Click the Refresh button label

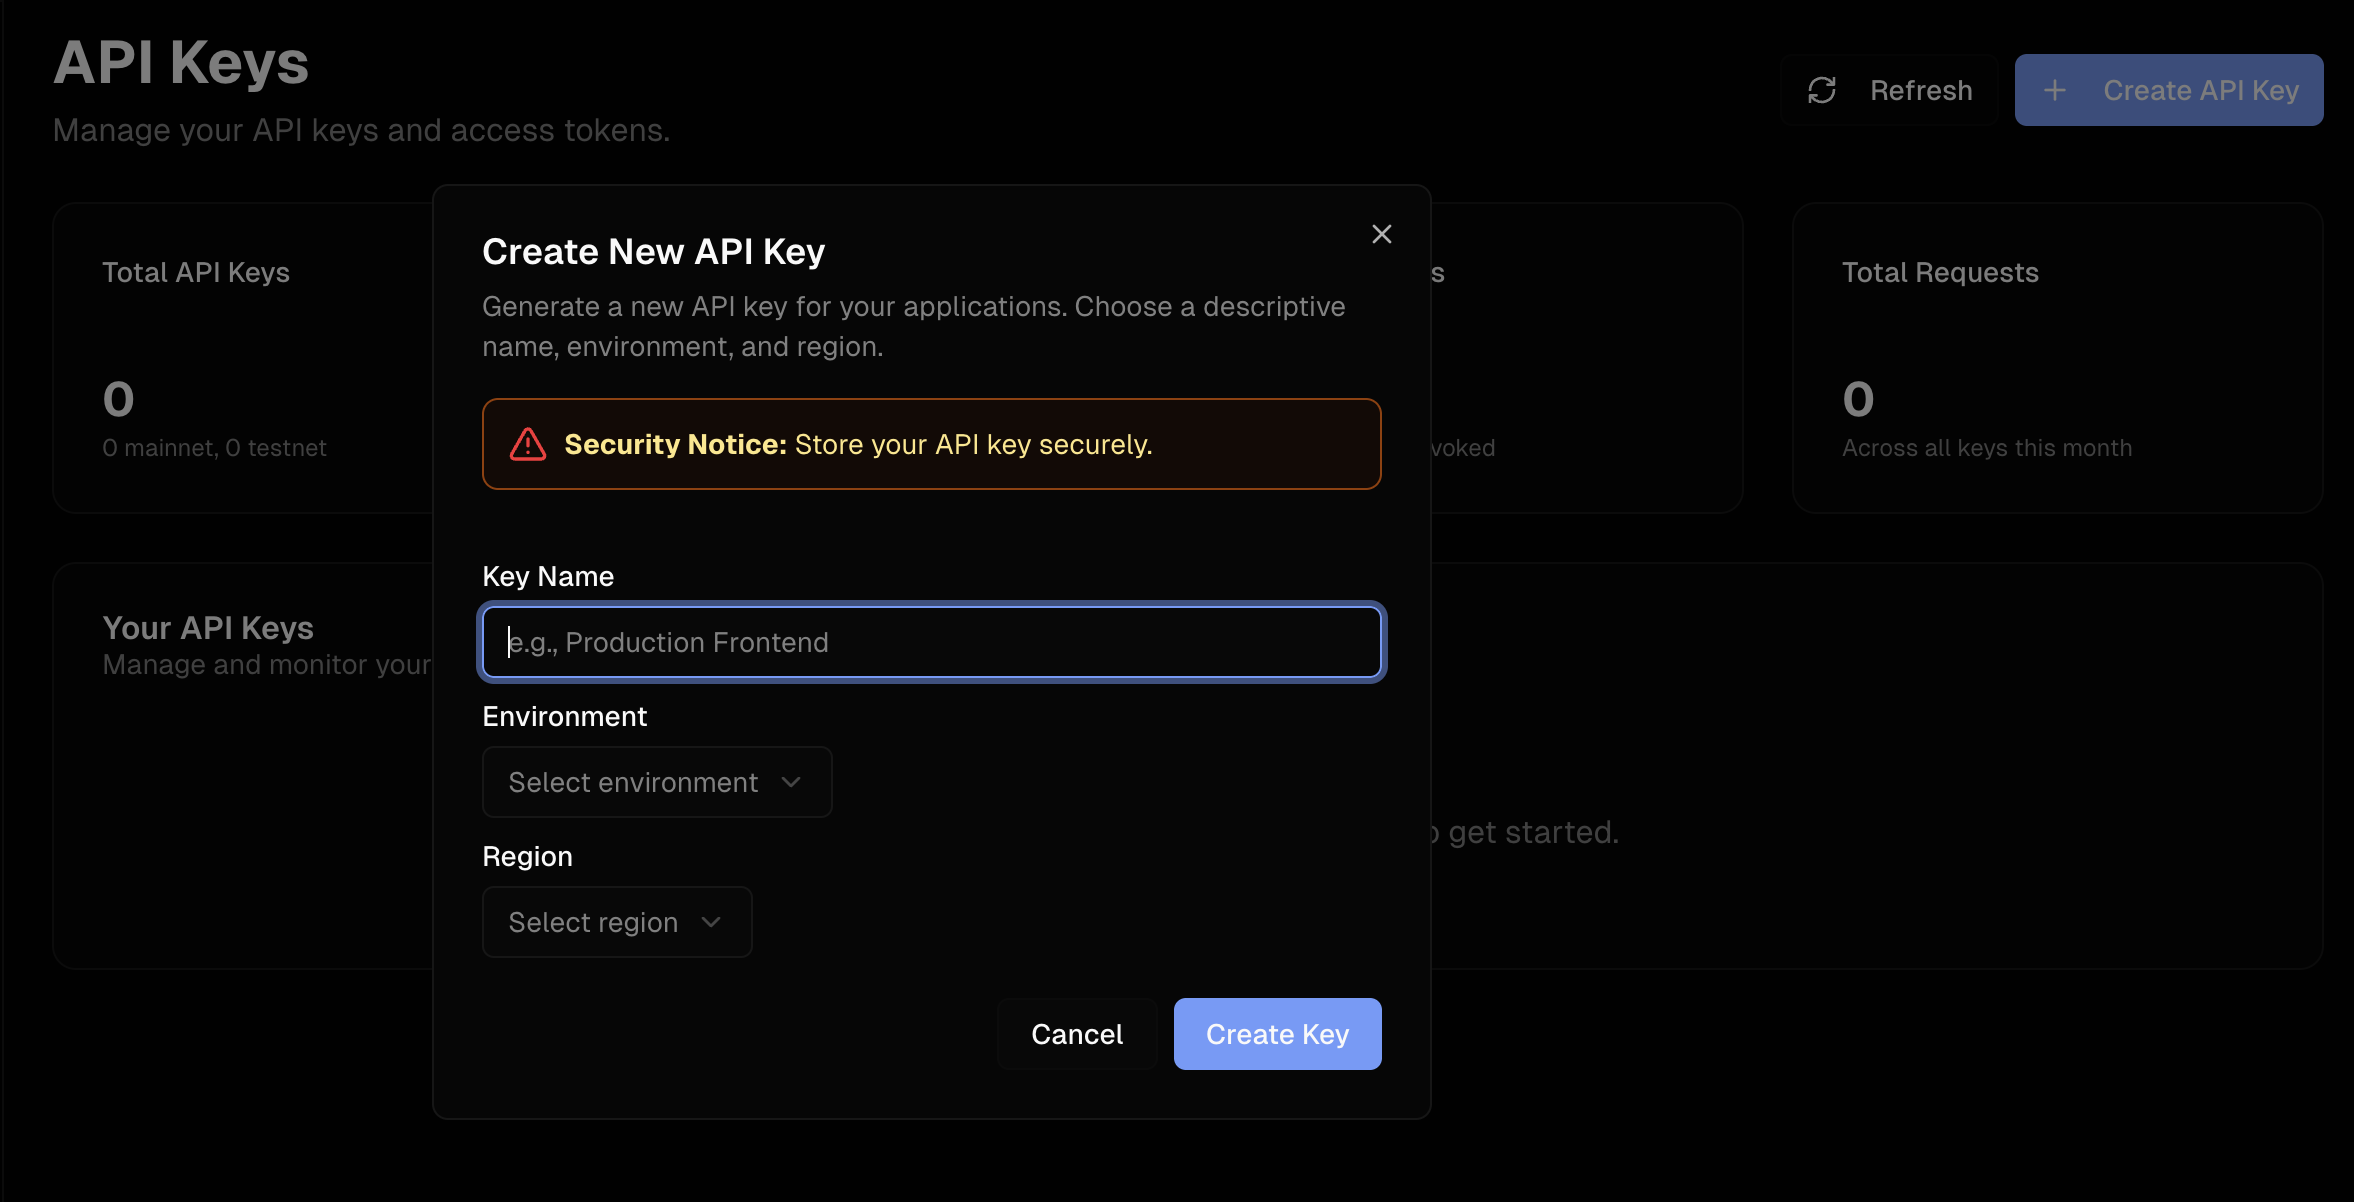point(1921,90)
